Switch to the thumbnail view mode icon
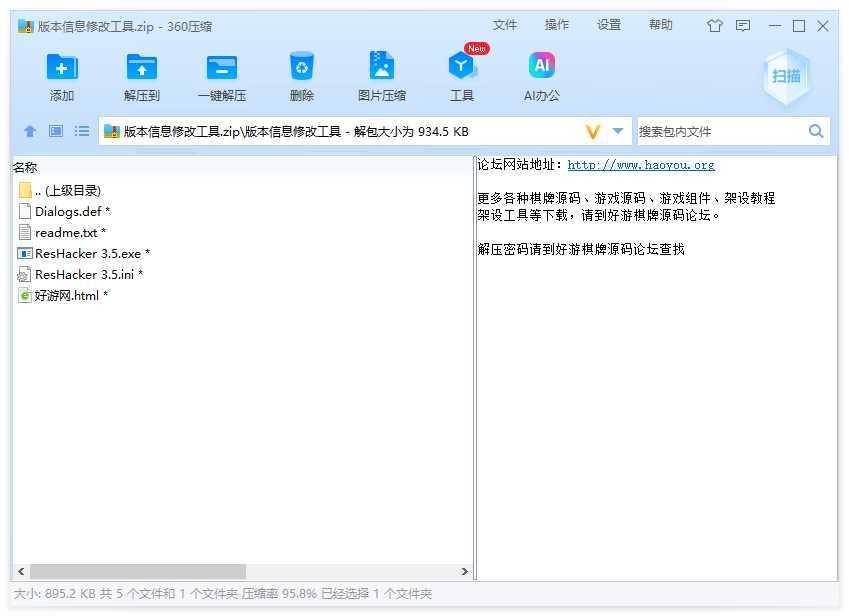 pyautogui.click(x=56, y=131)
